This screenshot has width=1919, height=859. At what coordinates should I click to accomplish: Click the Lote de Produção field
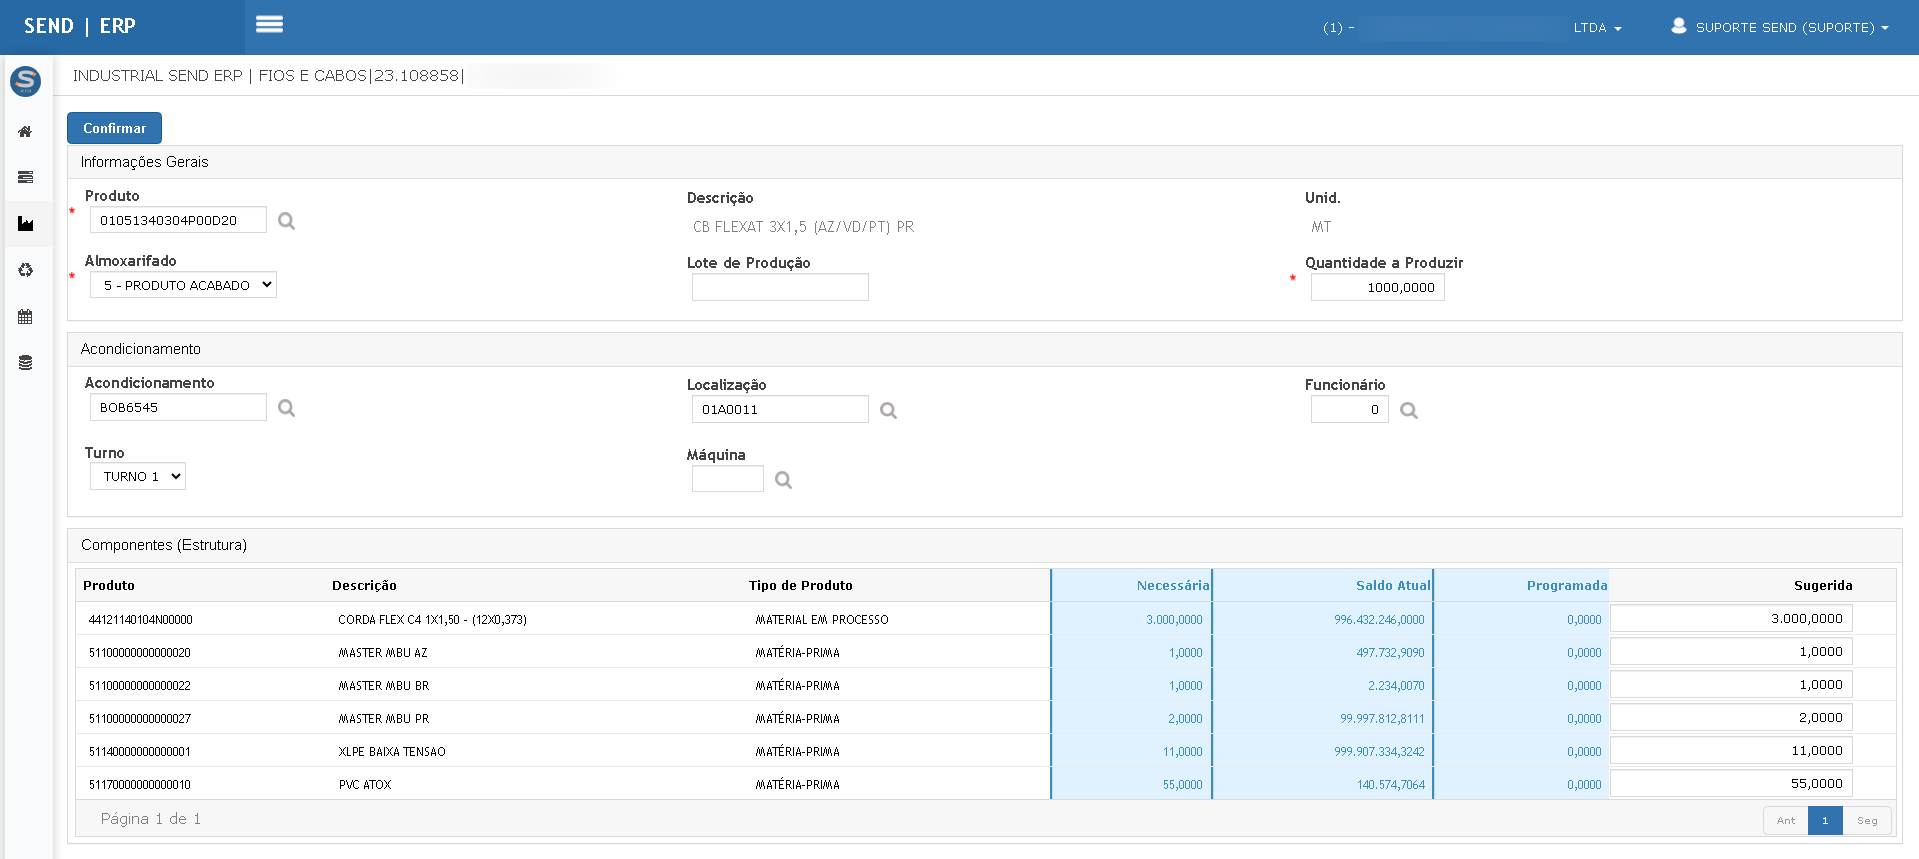pos(780,287)
